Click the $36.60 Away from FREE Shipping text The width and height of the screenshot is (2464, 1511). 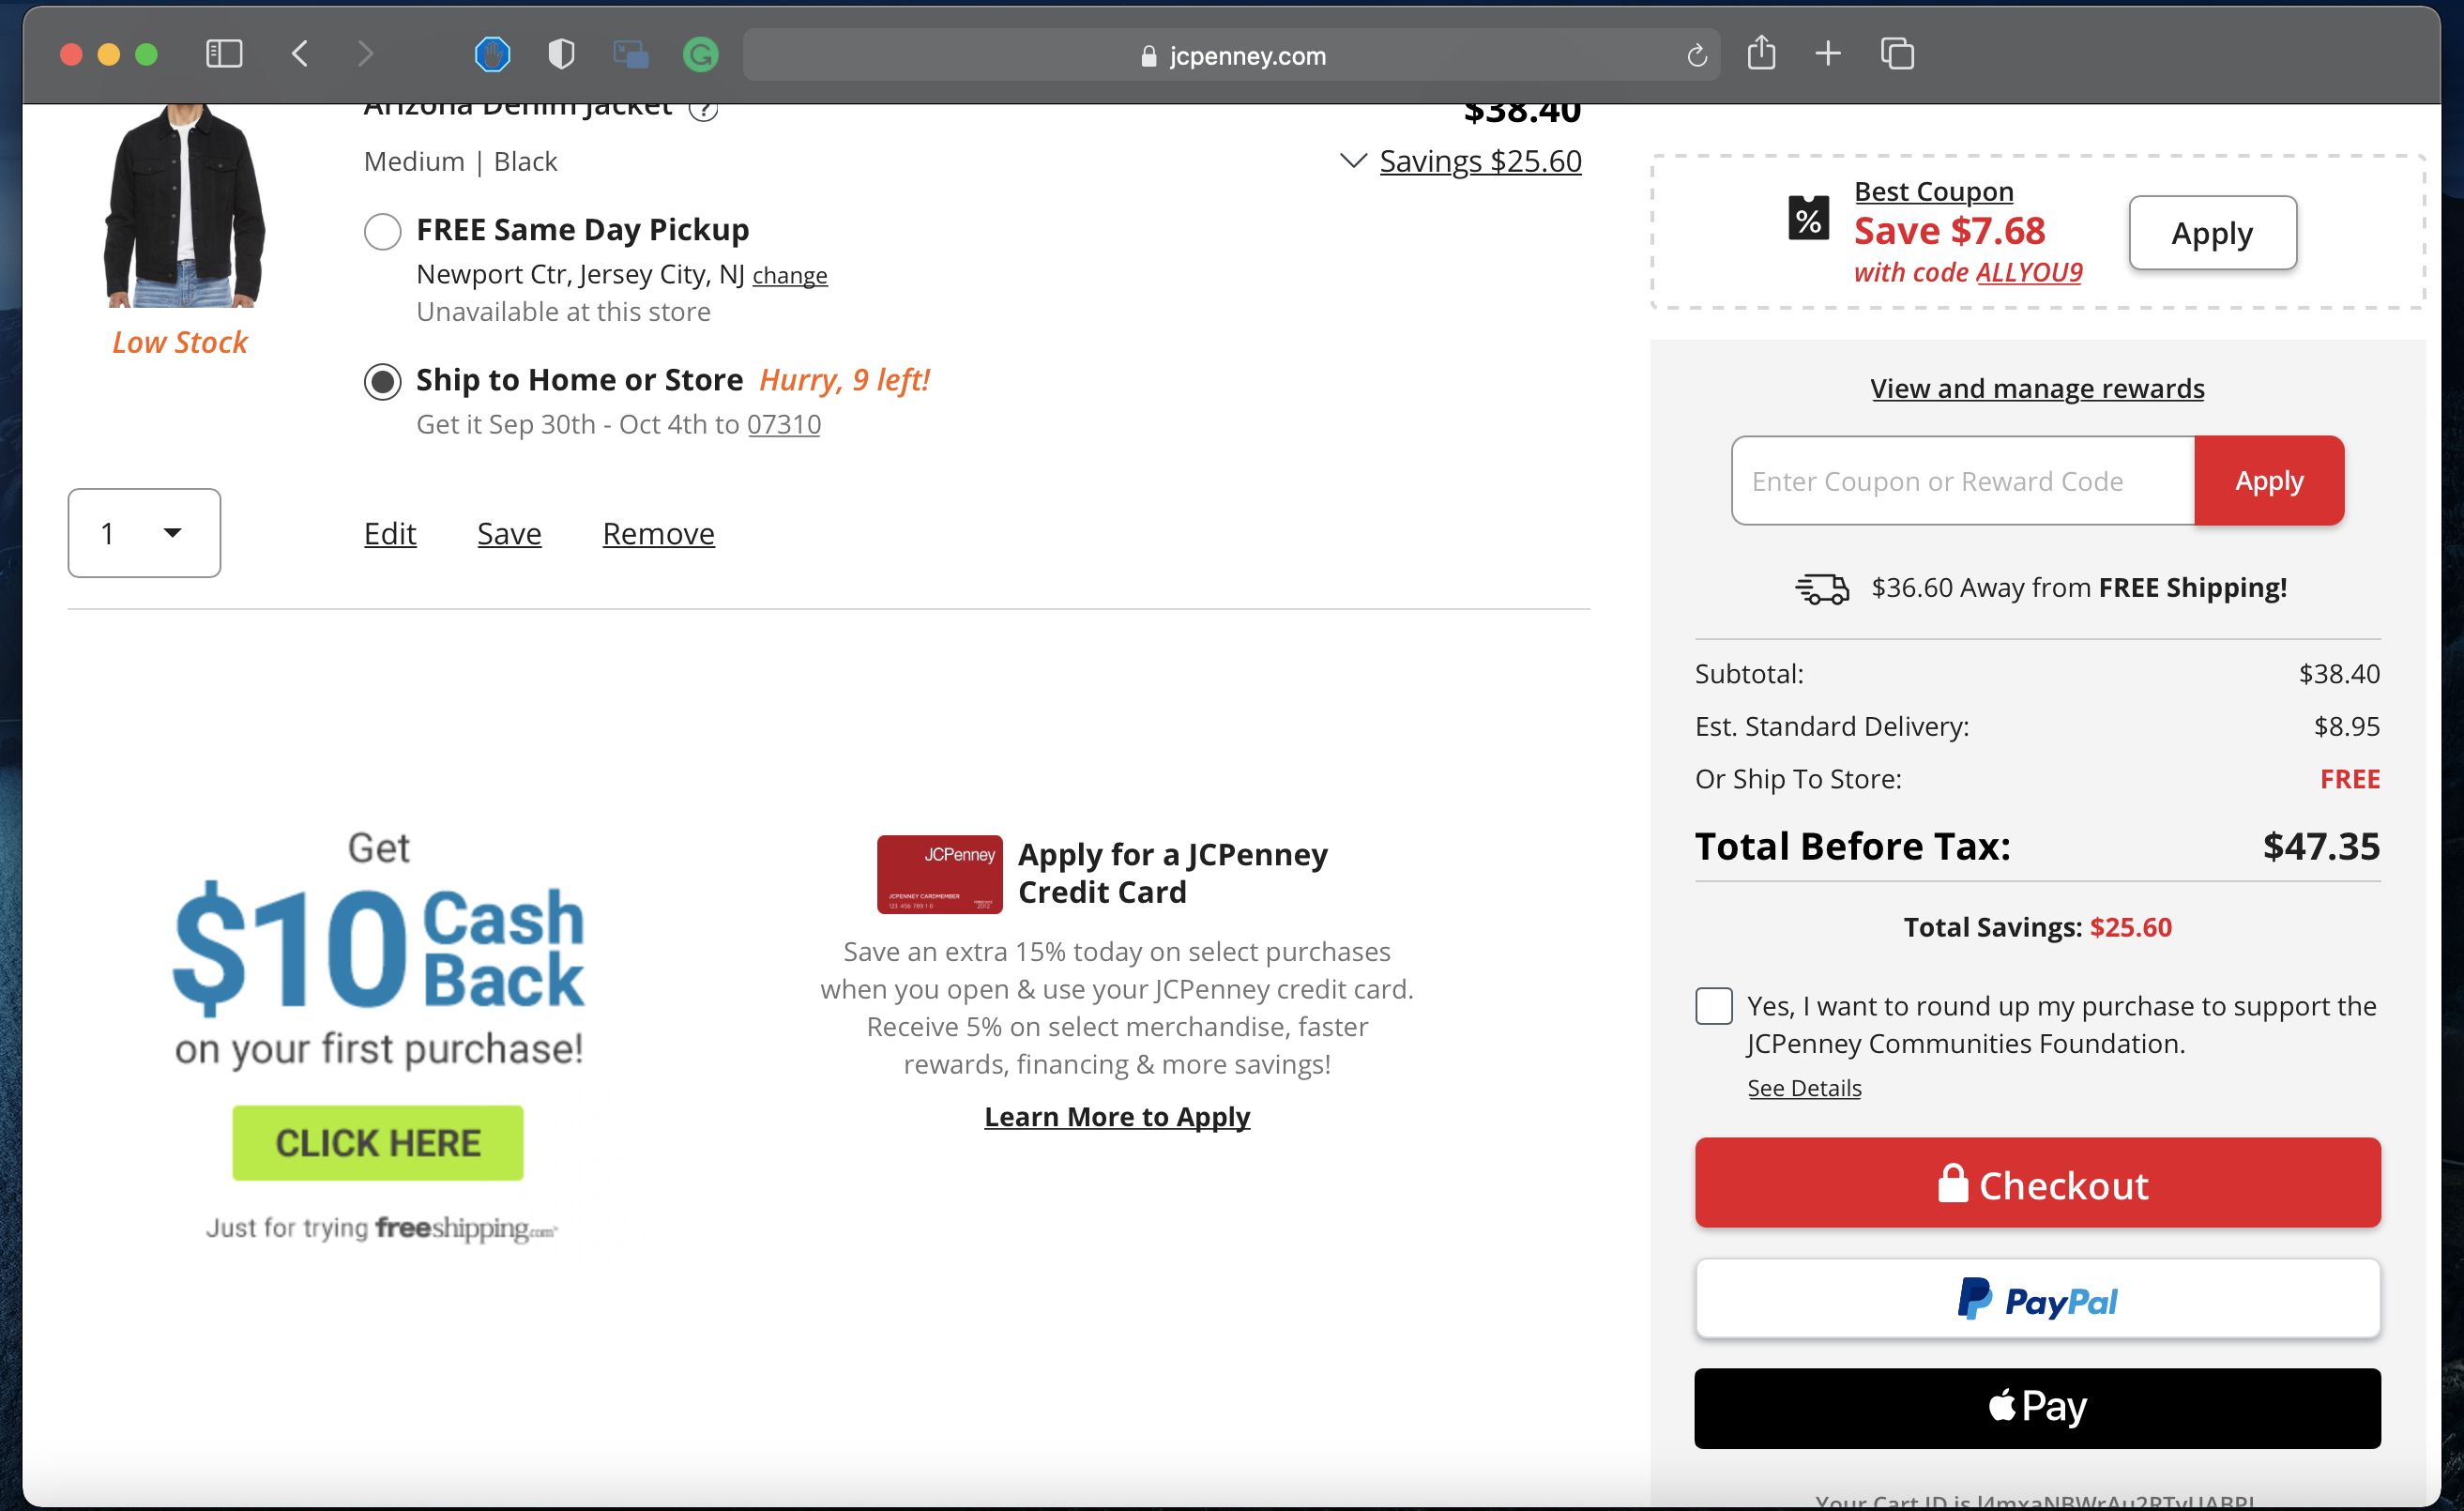[x=2079, y=587]
